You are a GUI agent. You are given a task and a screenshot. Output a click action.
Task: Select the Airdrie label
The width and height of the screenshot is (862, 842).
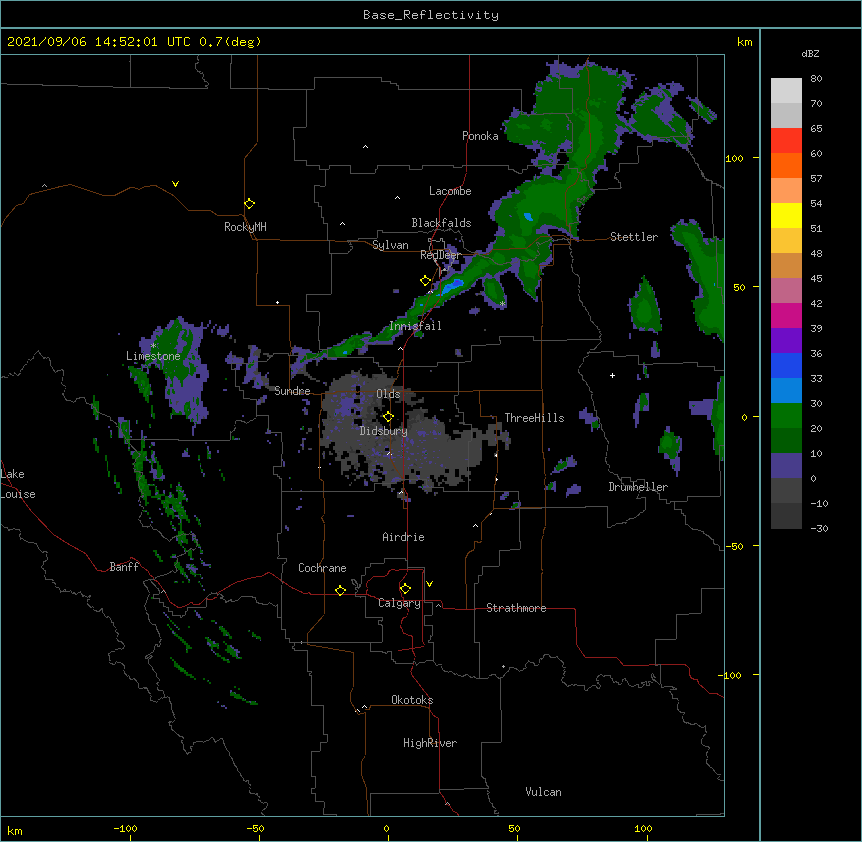[x=404, y=537]
